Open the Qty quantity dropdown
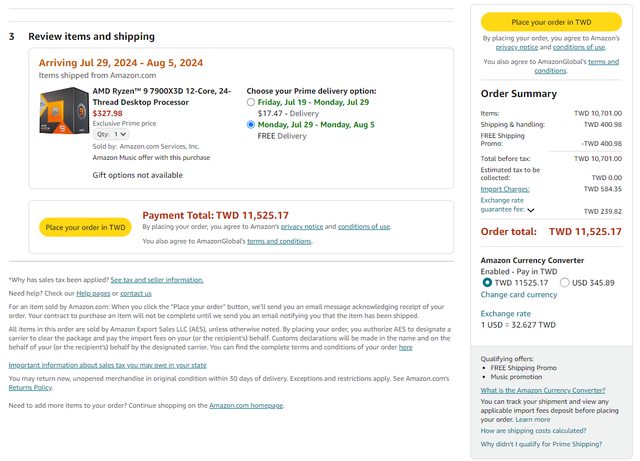The image size is (640, 461). (112, 134)
